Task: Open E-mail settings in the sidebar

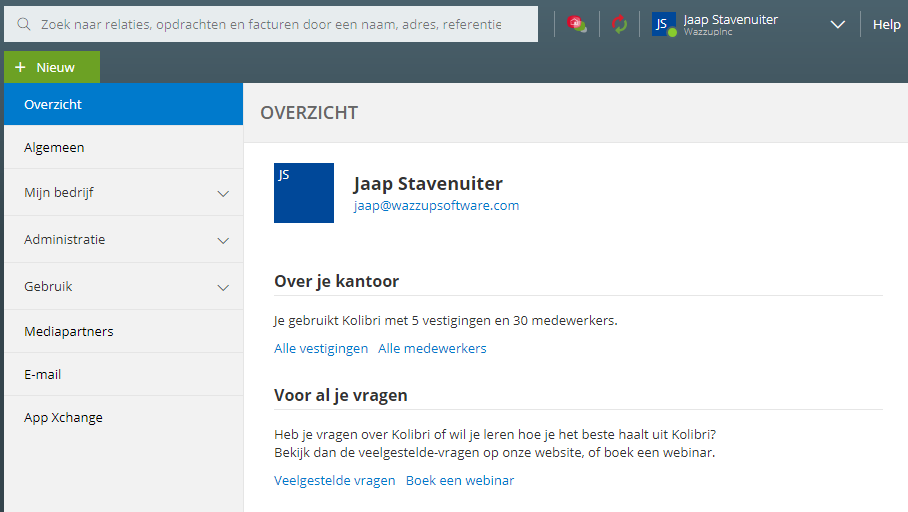Action: (x=123, y=374)
